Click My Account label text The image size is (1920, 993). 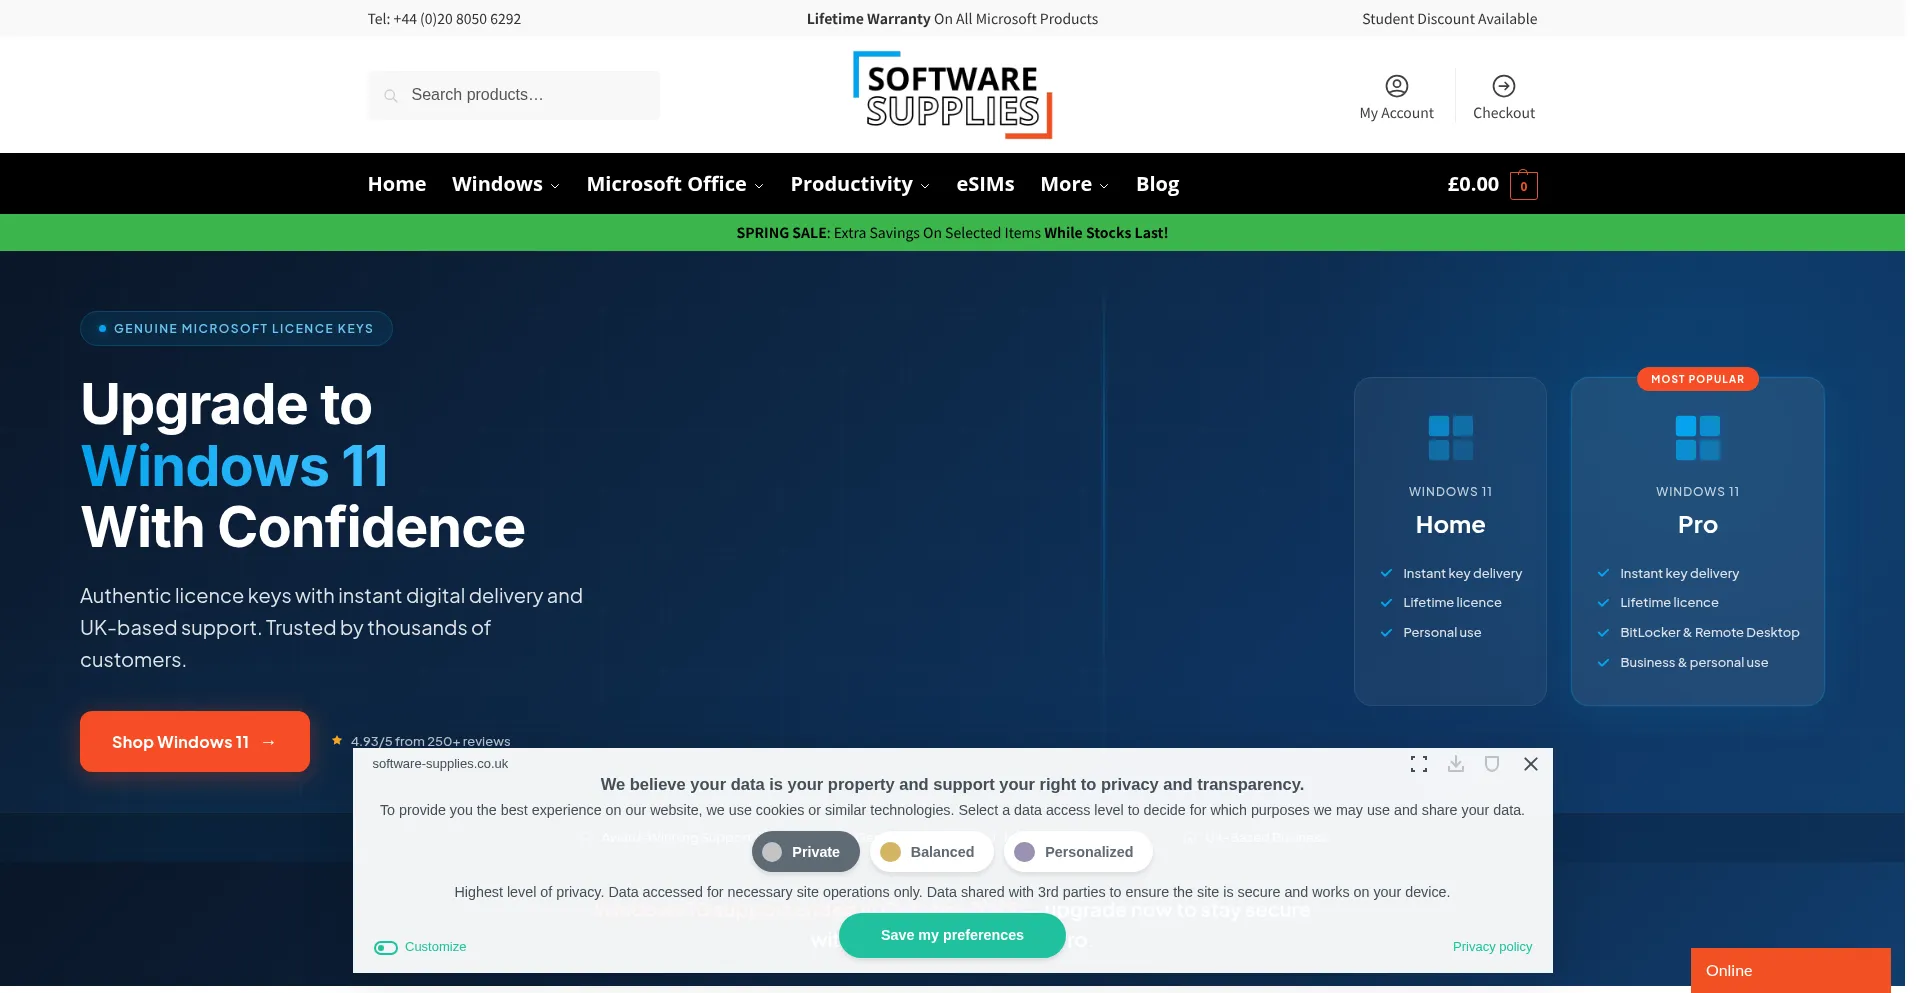[1396, 114]
